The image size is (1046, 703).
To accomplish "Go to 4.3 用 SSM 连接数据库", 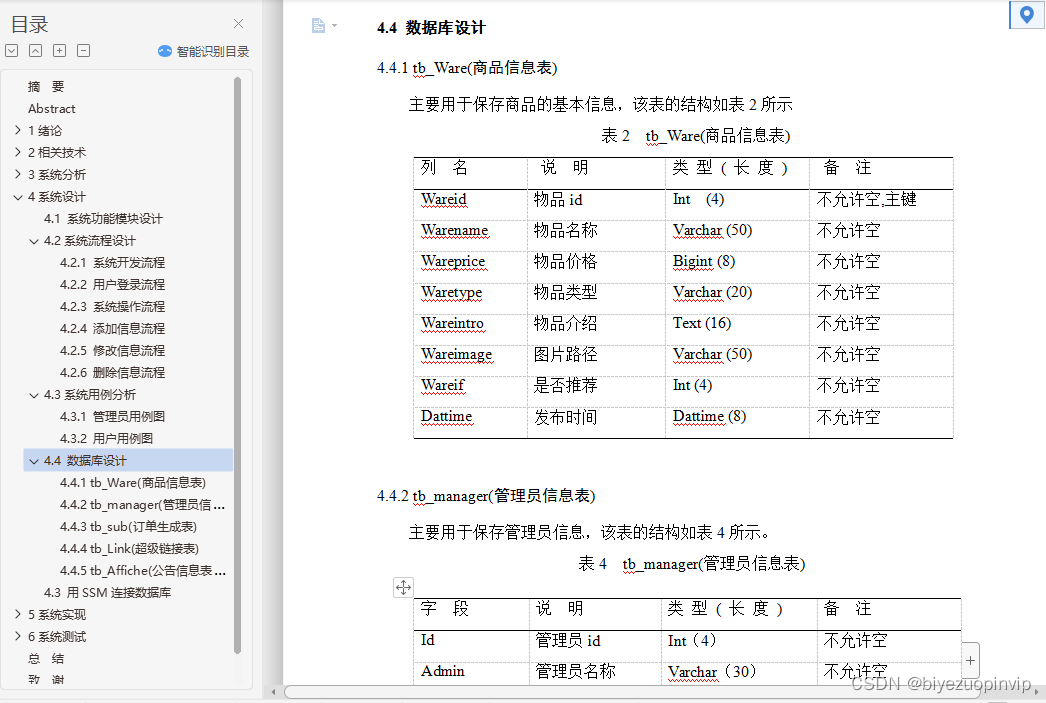I will click(x=107, y=593).
